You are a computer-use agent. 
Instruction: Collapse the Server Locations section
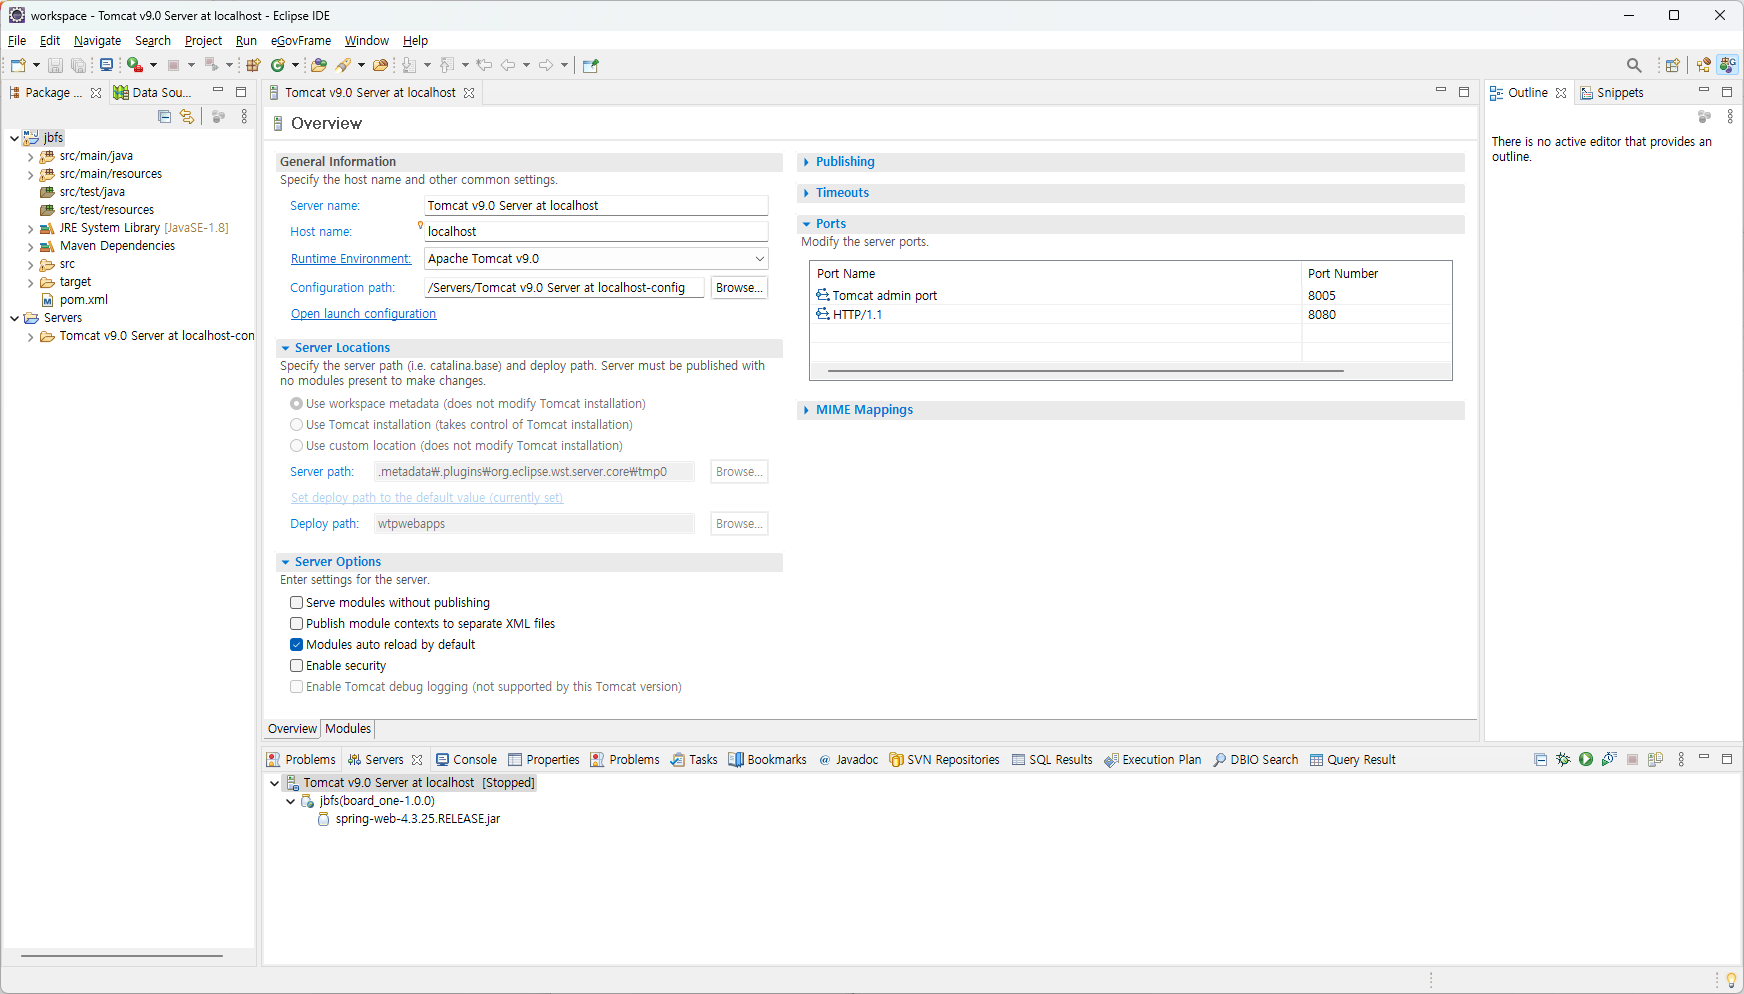coord(285,348)
